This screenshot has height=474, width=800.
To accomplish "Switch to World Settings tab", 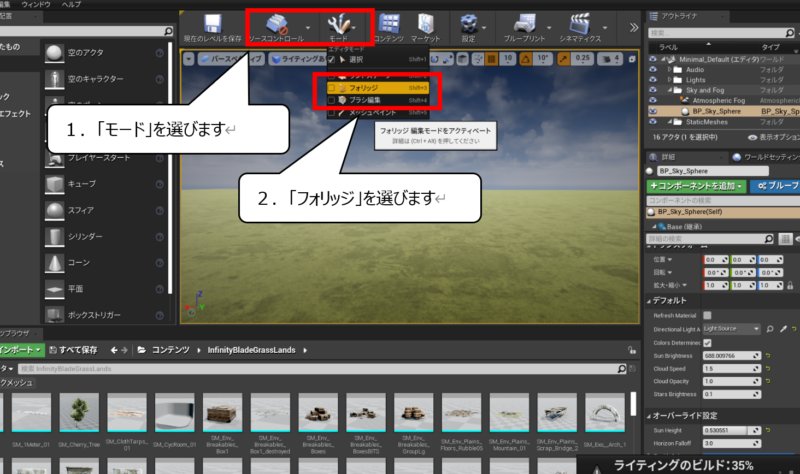I will (x=765, y=157).
